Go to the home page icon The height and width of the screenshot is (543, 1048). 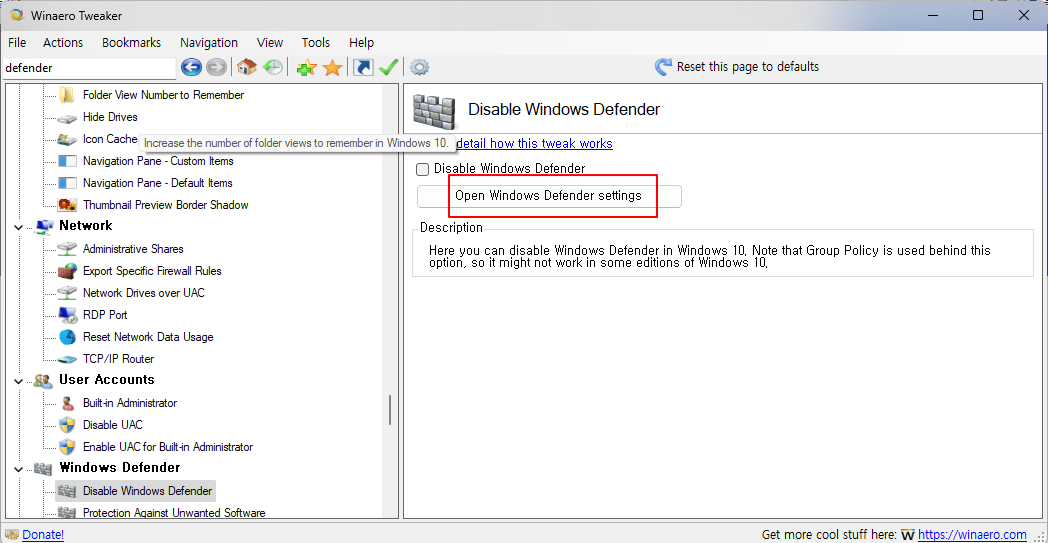pos(247,67)
